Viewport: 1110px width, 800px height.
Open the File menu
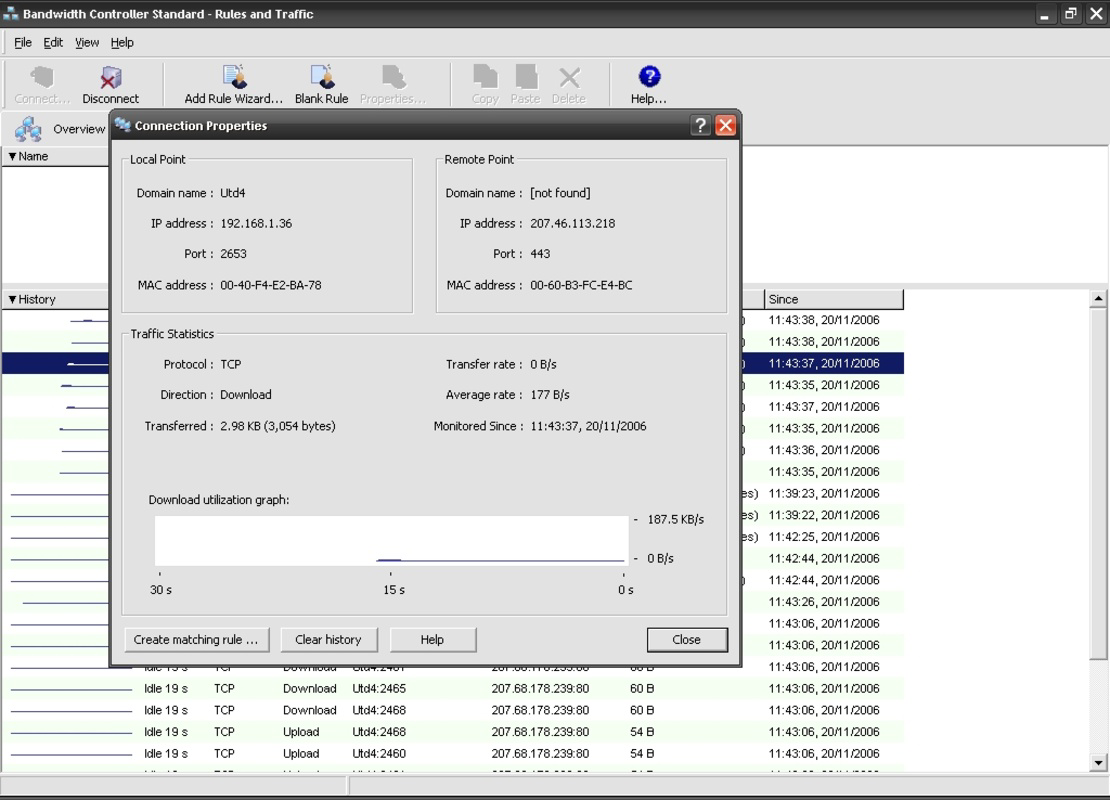(x=22, y=42)
